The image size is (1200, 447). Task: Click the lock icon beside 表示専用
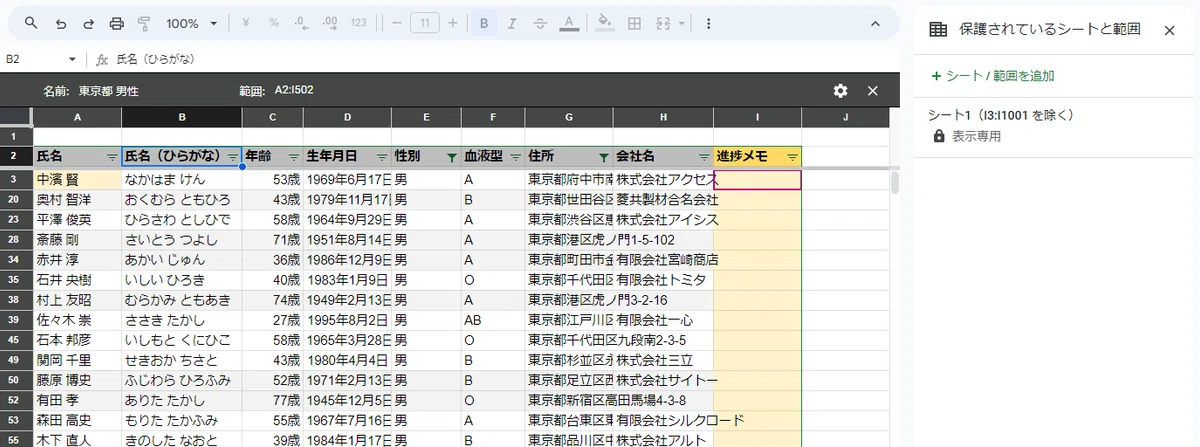(x=938, y=135)
